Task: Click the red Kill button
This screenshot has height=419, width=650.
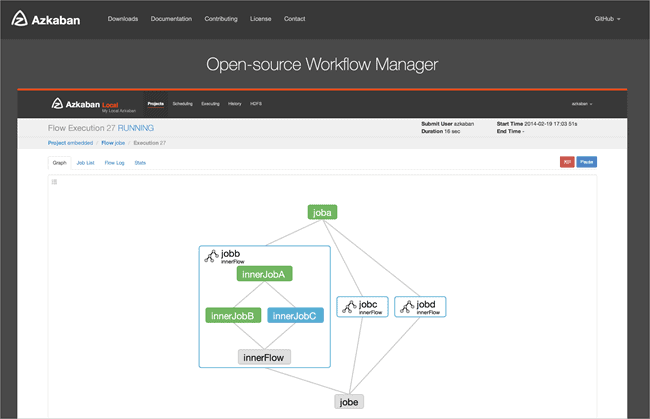Action: pos(567,162)
